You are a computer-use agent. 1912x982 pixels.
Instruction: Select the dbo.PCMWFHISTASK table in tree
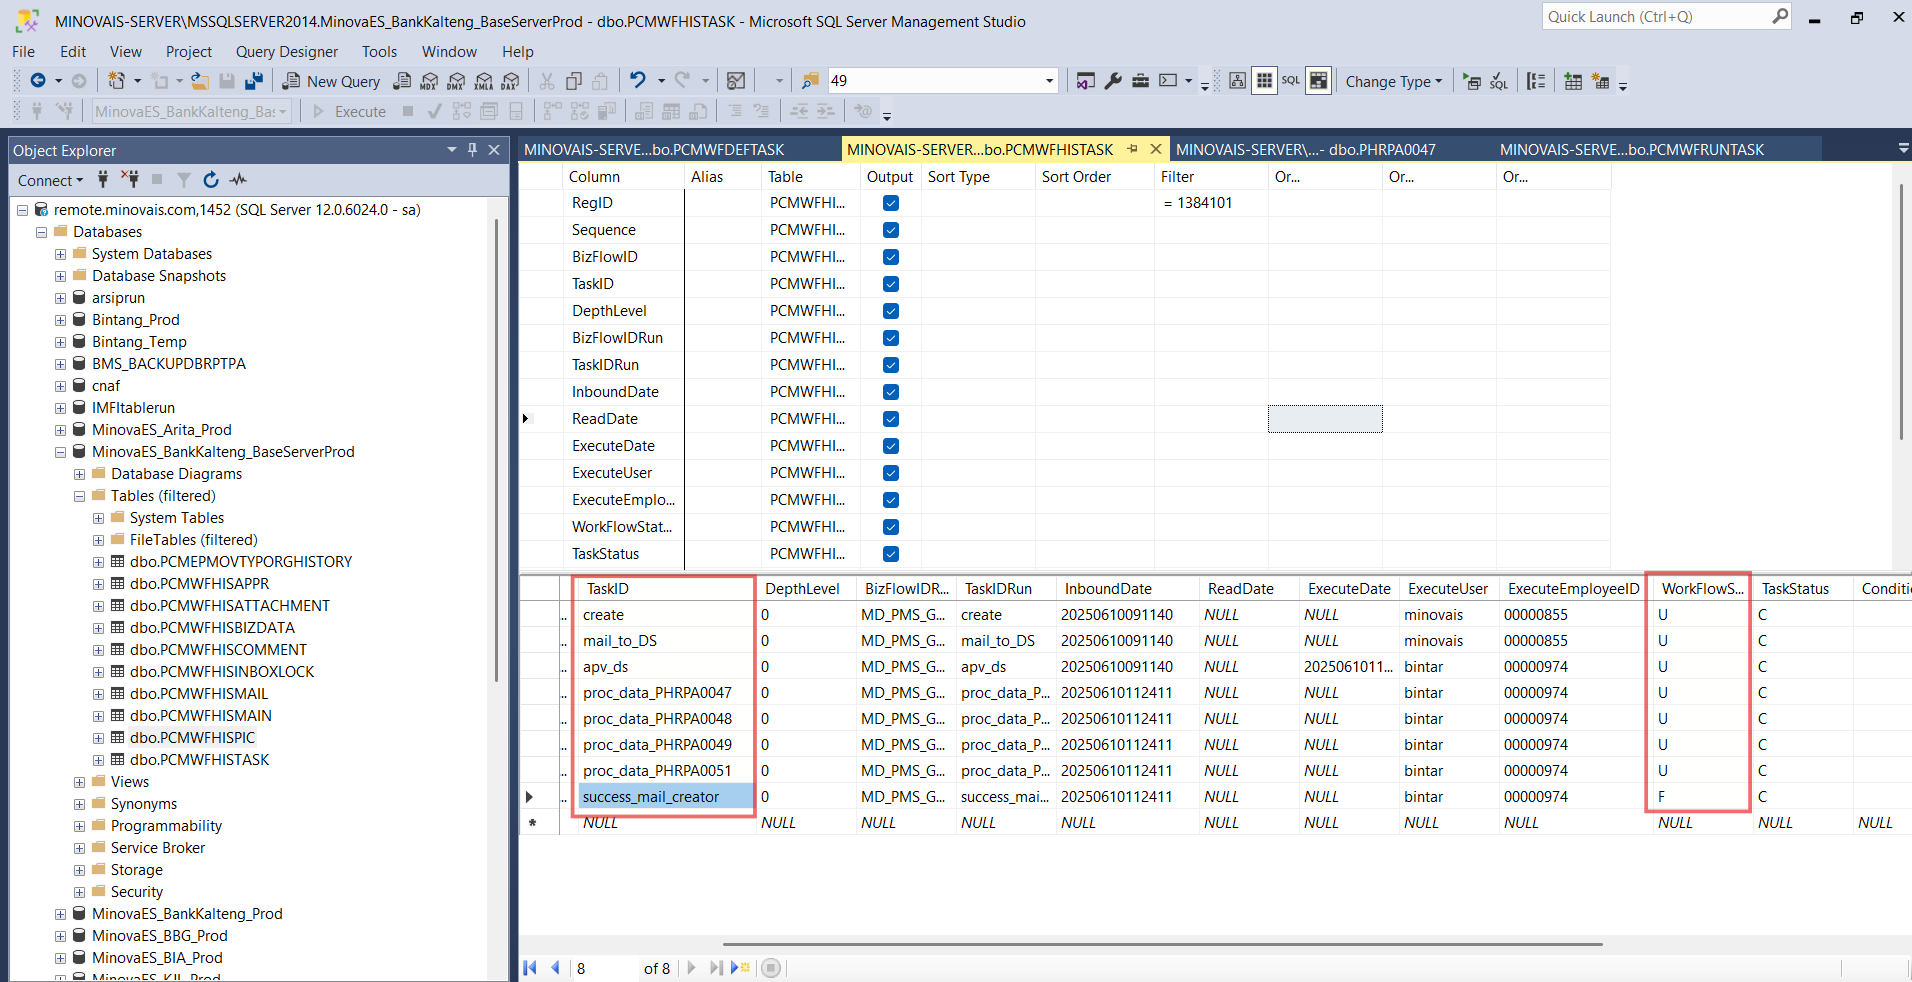click(x=200, y=760)
